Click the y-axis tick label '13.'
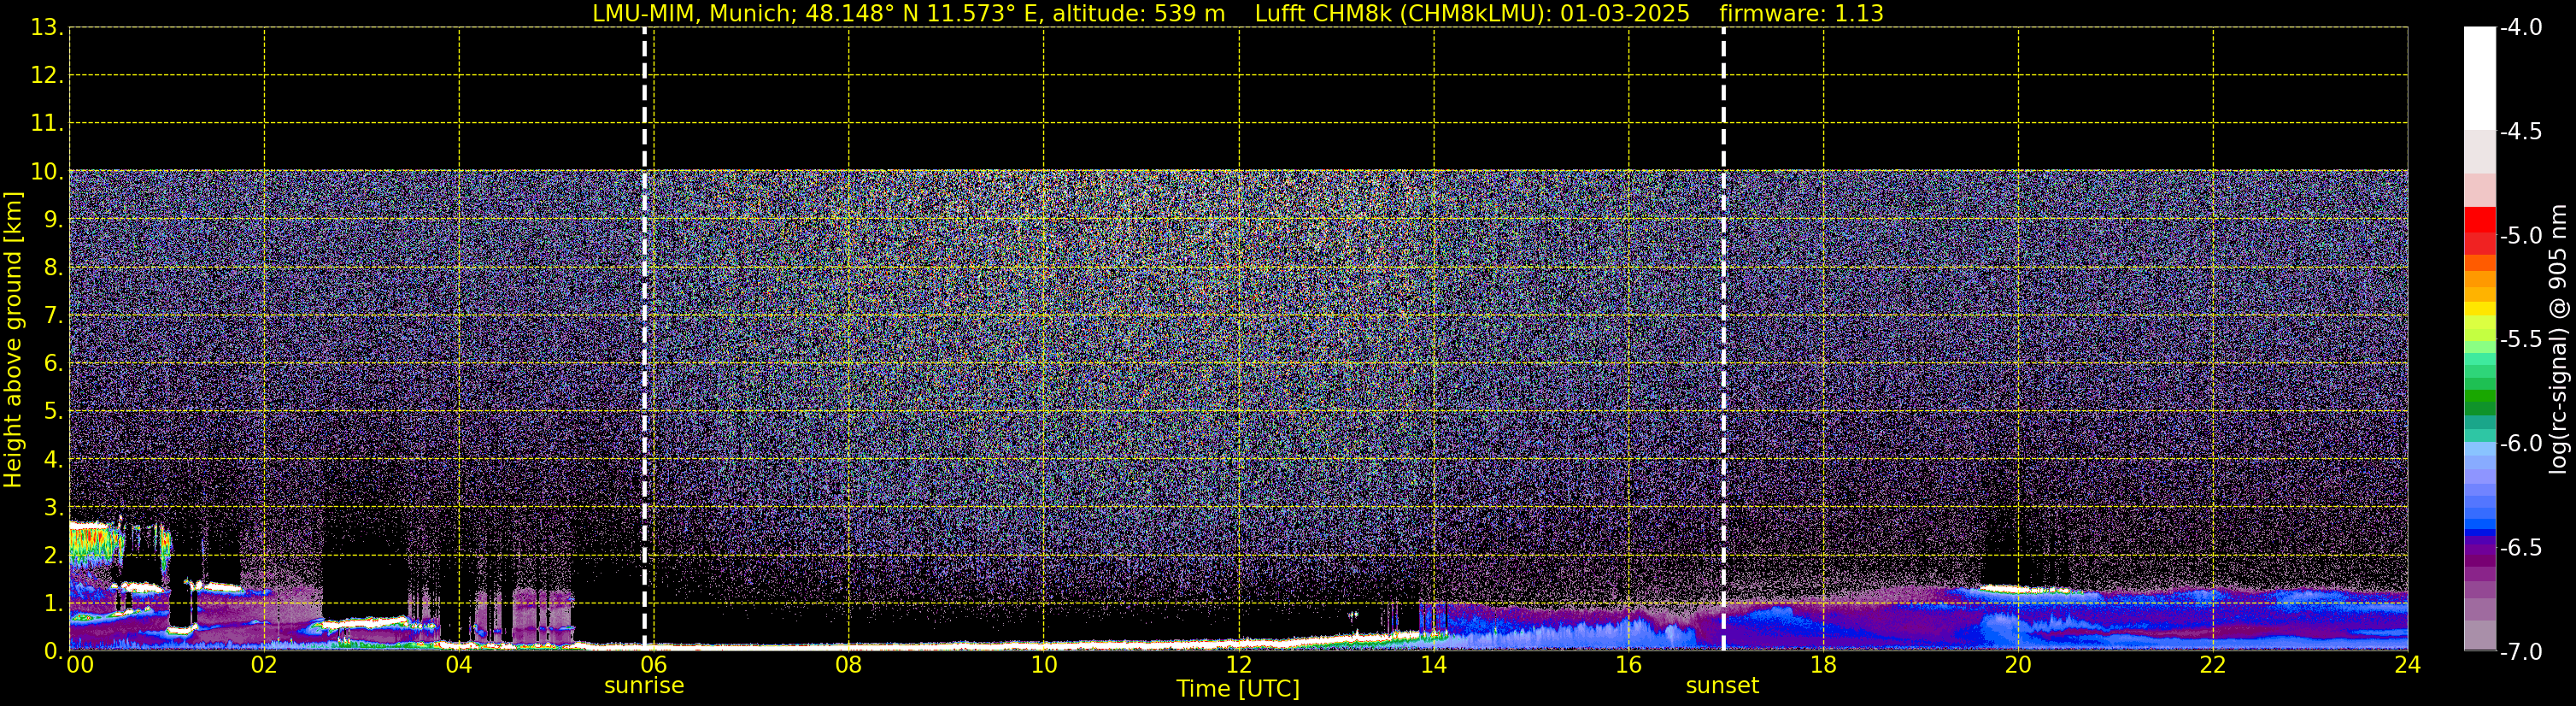2576x706 pixels. click(x=47, y=28)
